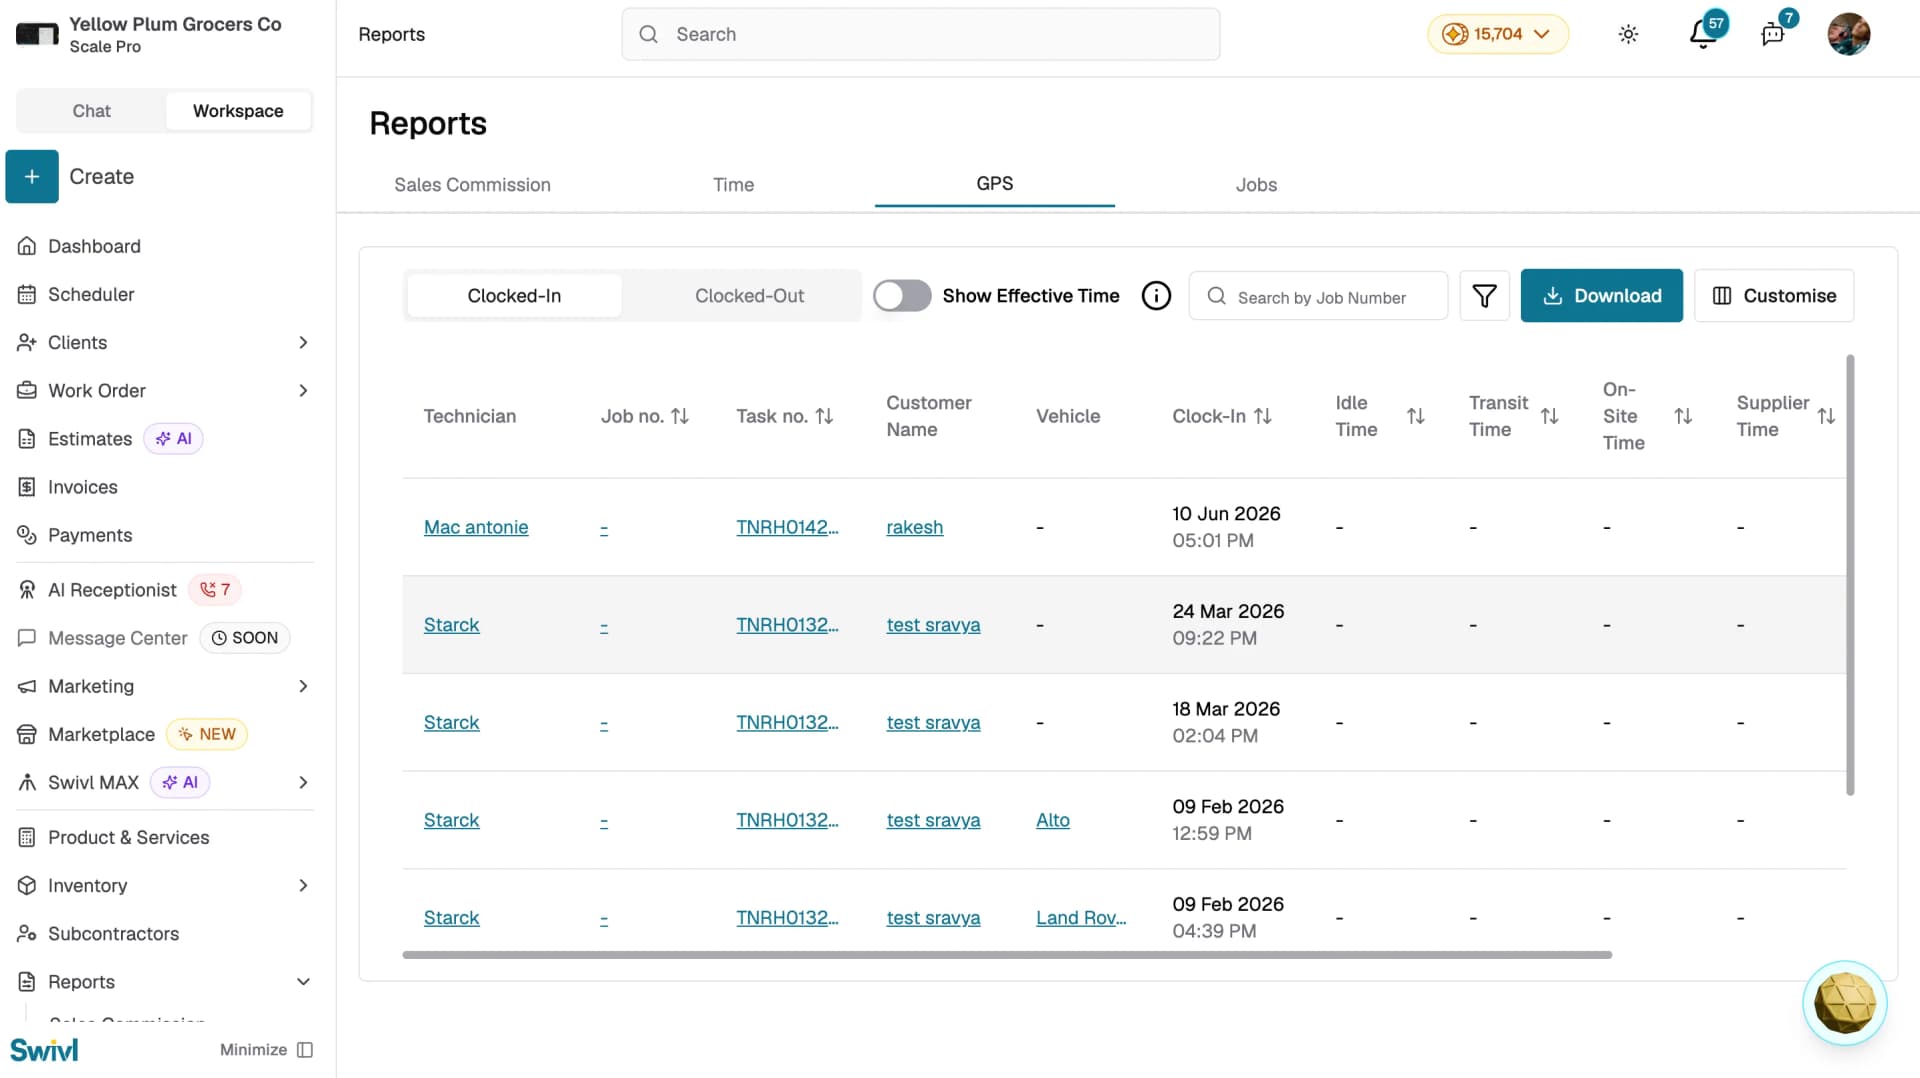
Task: Open the floating gold assistant orb
Action: [x=1844, y=1003]
